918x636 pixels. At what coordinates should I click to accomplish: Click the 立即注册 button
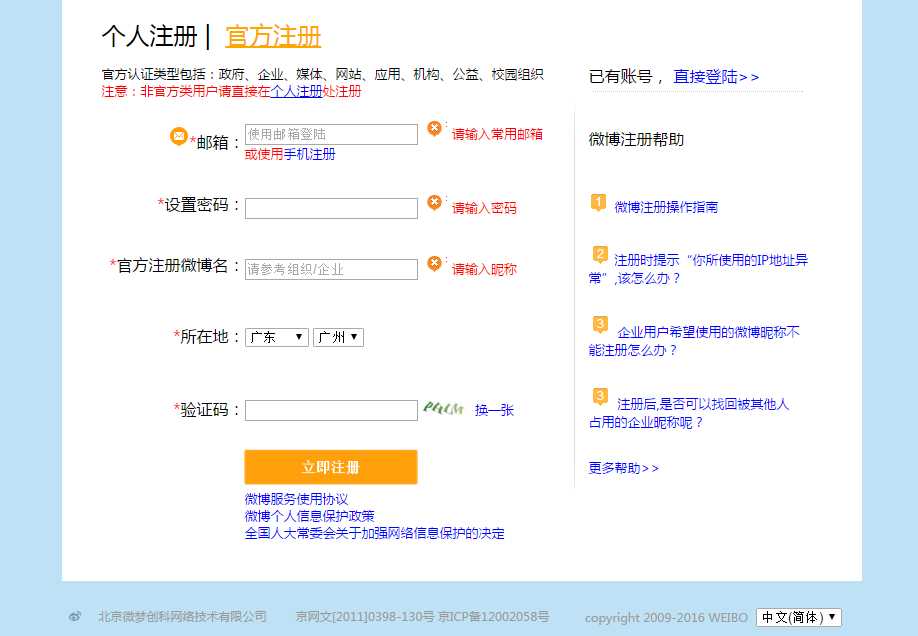coord(331,467)
